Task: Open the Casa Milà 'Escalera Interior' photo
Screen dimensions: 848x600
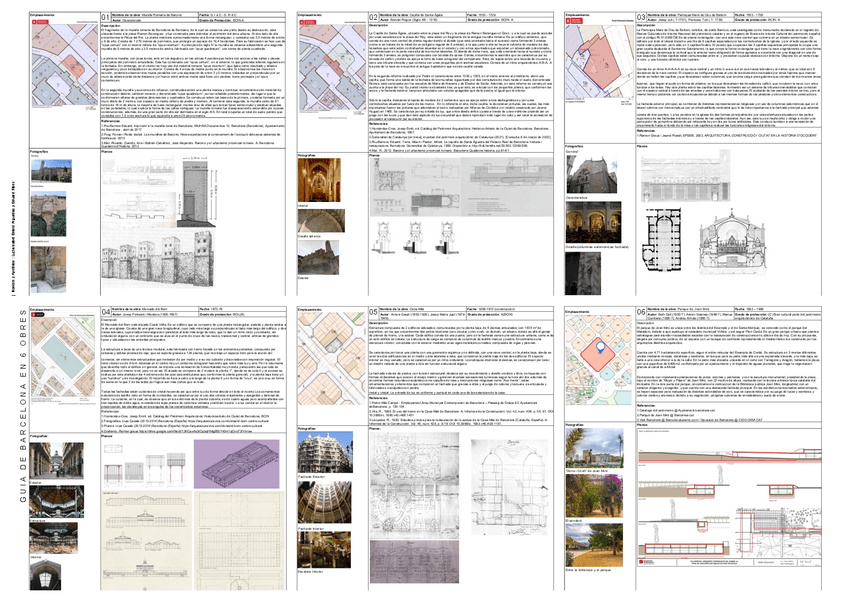Action: click(x=324, y=549)
